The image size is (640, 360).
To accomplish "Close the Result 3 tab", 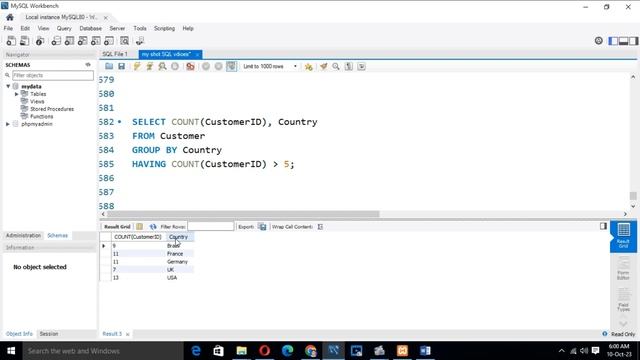I will click(127, 334).
